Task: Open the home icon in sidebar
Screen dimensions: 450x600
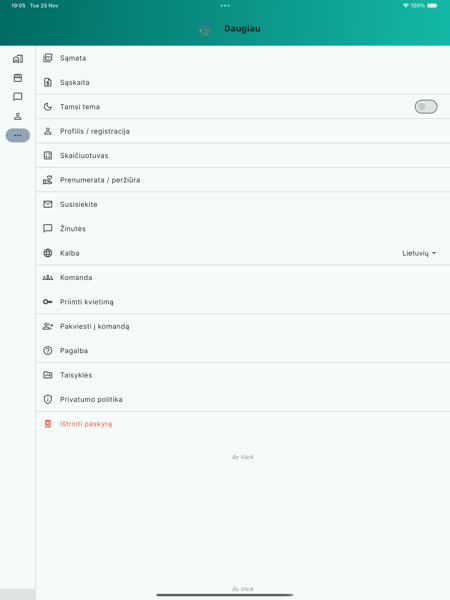Action: (x=18, y=59)
